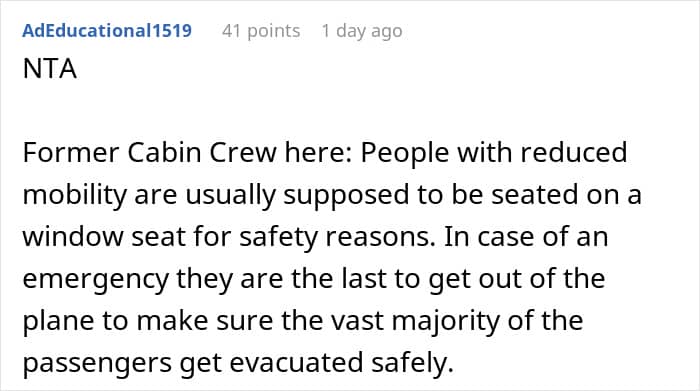Click the word emergency
The height and width of the screenshot is (391, 700).
[x=96, y=280]
